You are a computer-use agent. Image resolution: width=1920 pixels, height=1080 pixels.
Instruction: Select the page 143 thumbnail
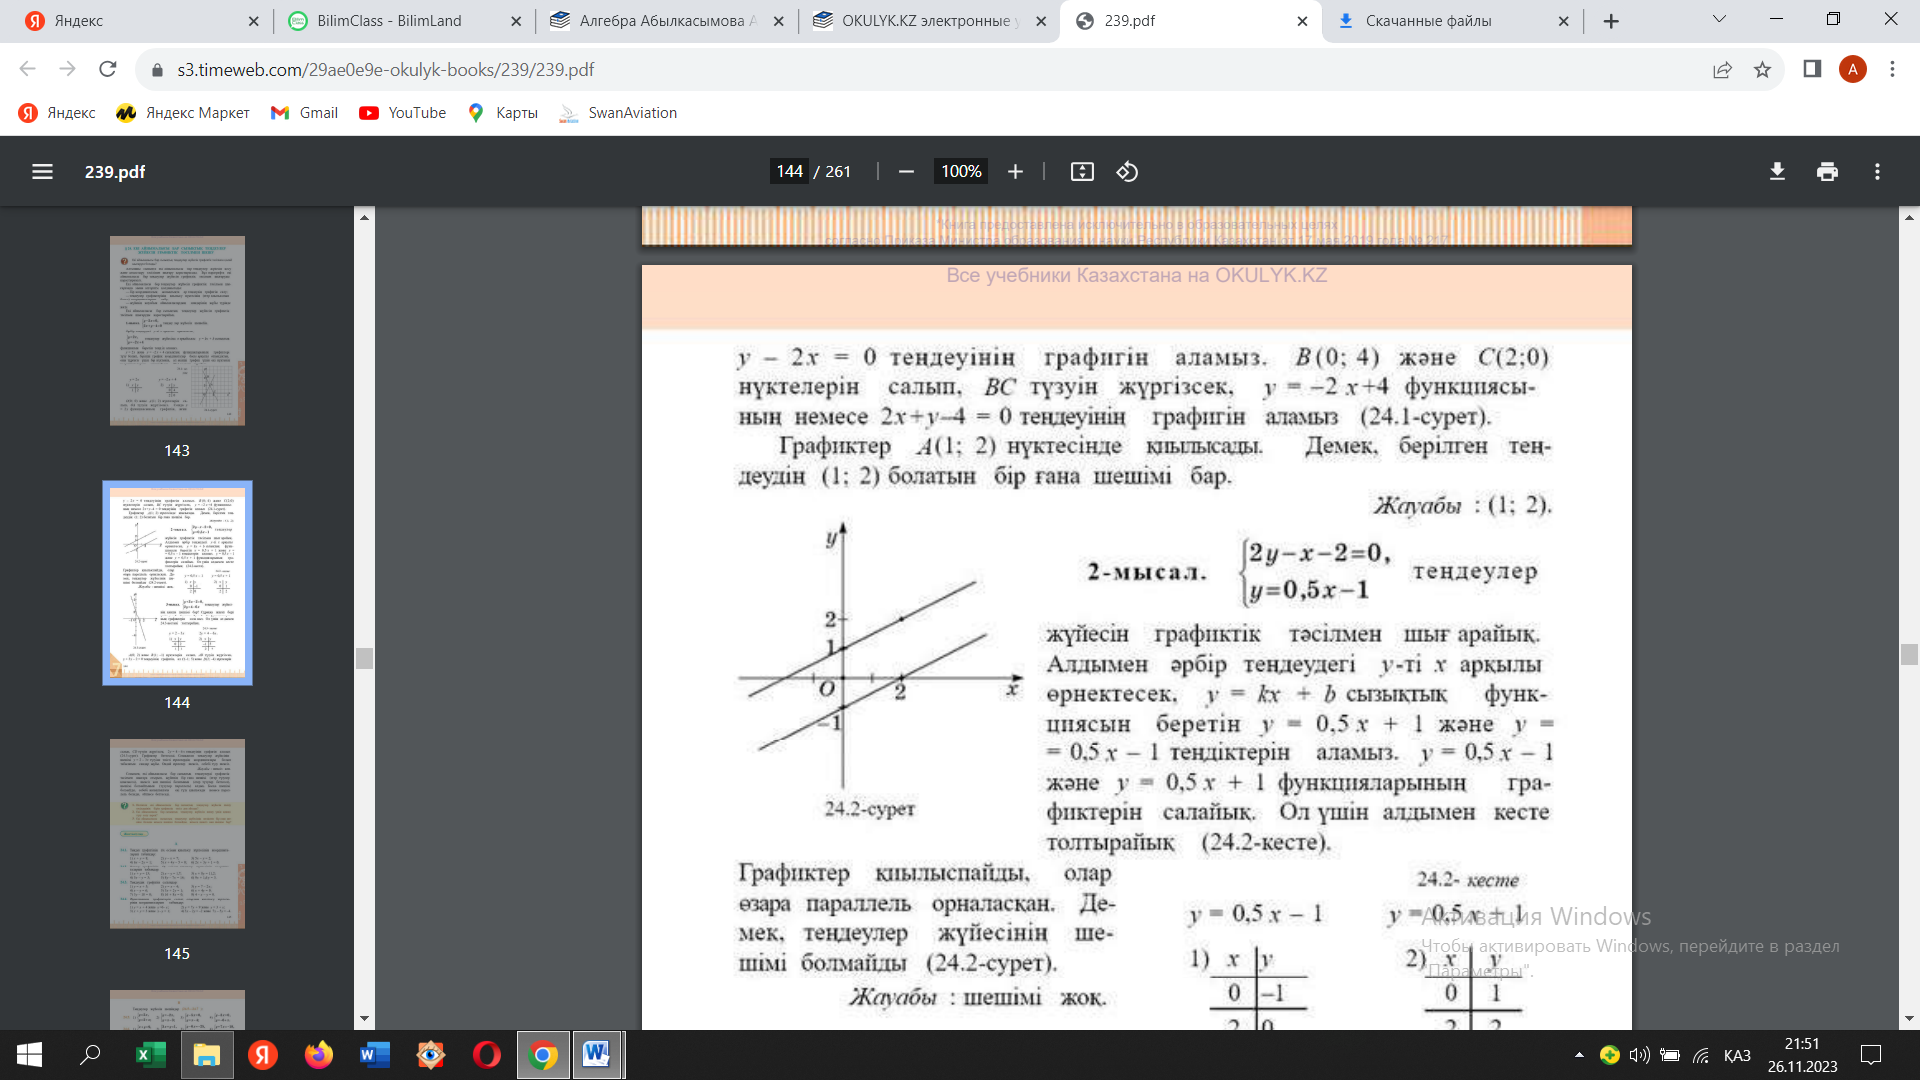177,331
